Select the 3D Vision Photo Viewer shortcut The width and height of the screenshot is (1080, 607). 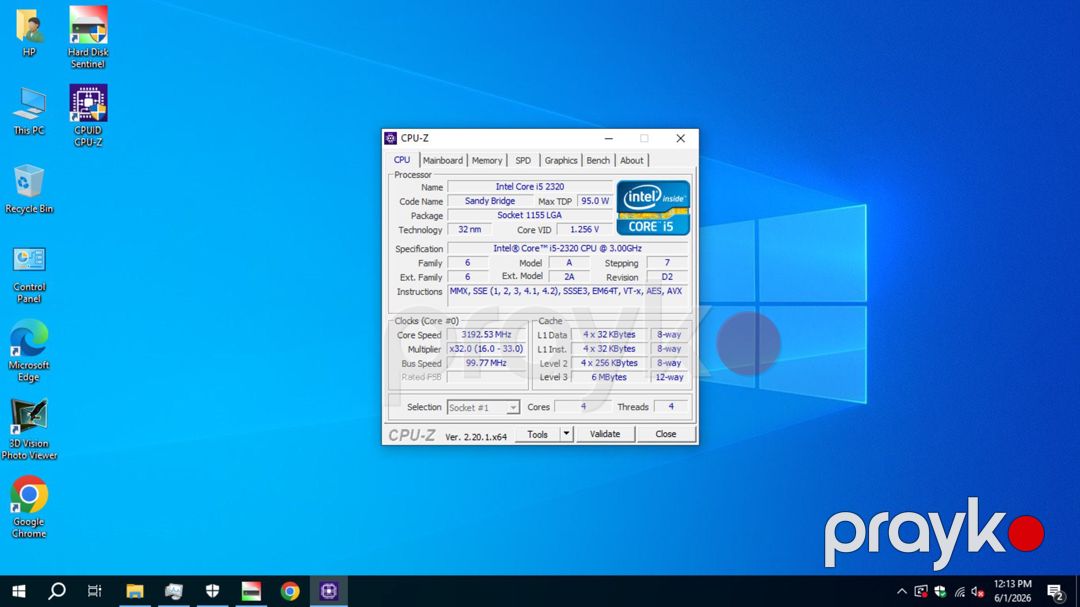[29, 430]
